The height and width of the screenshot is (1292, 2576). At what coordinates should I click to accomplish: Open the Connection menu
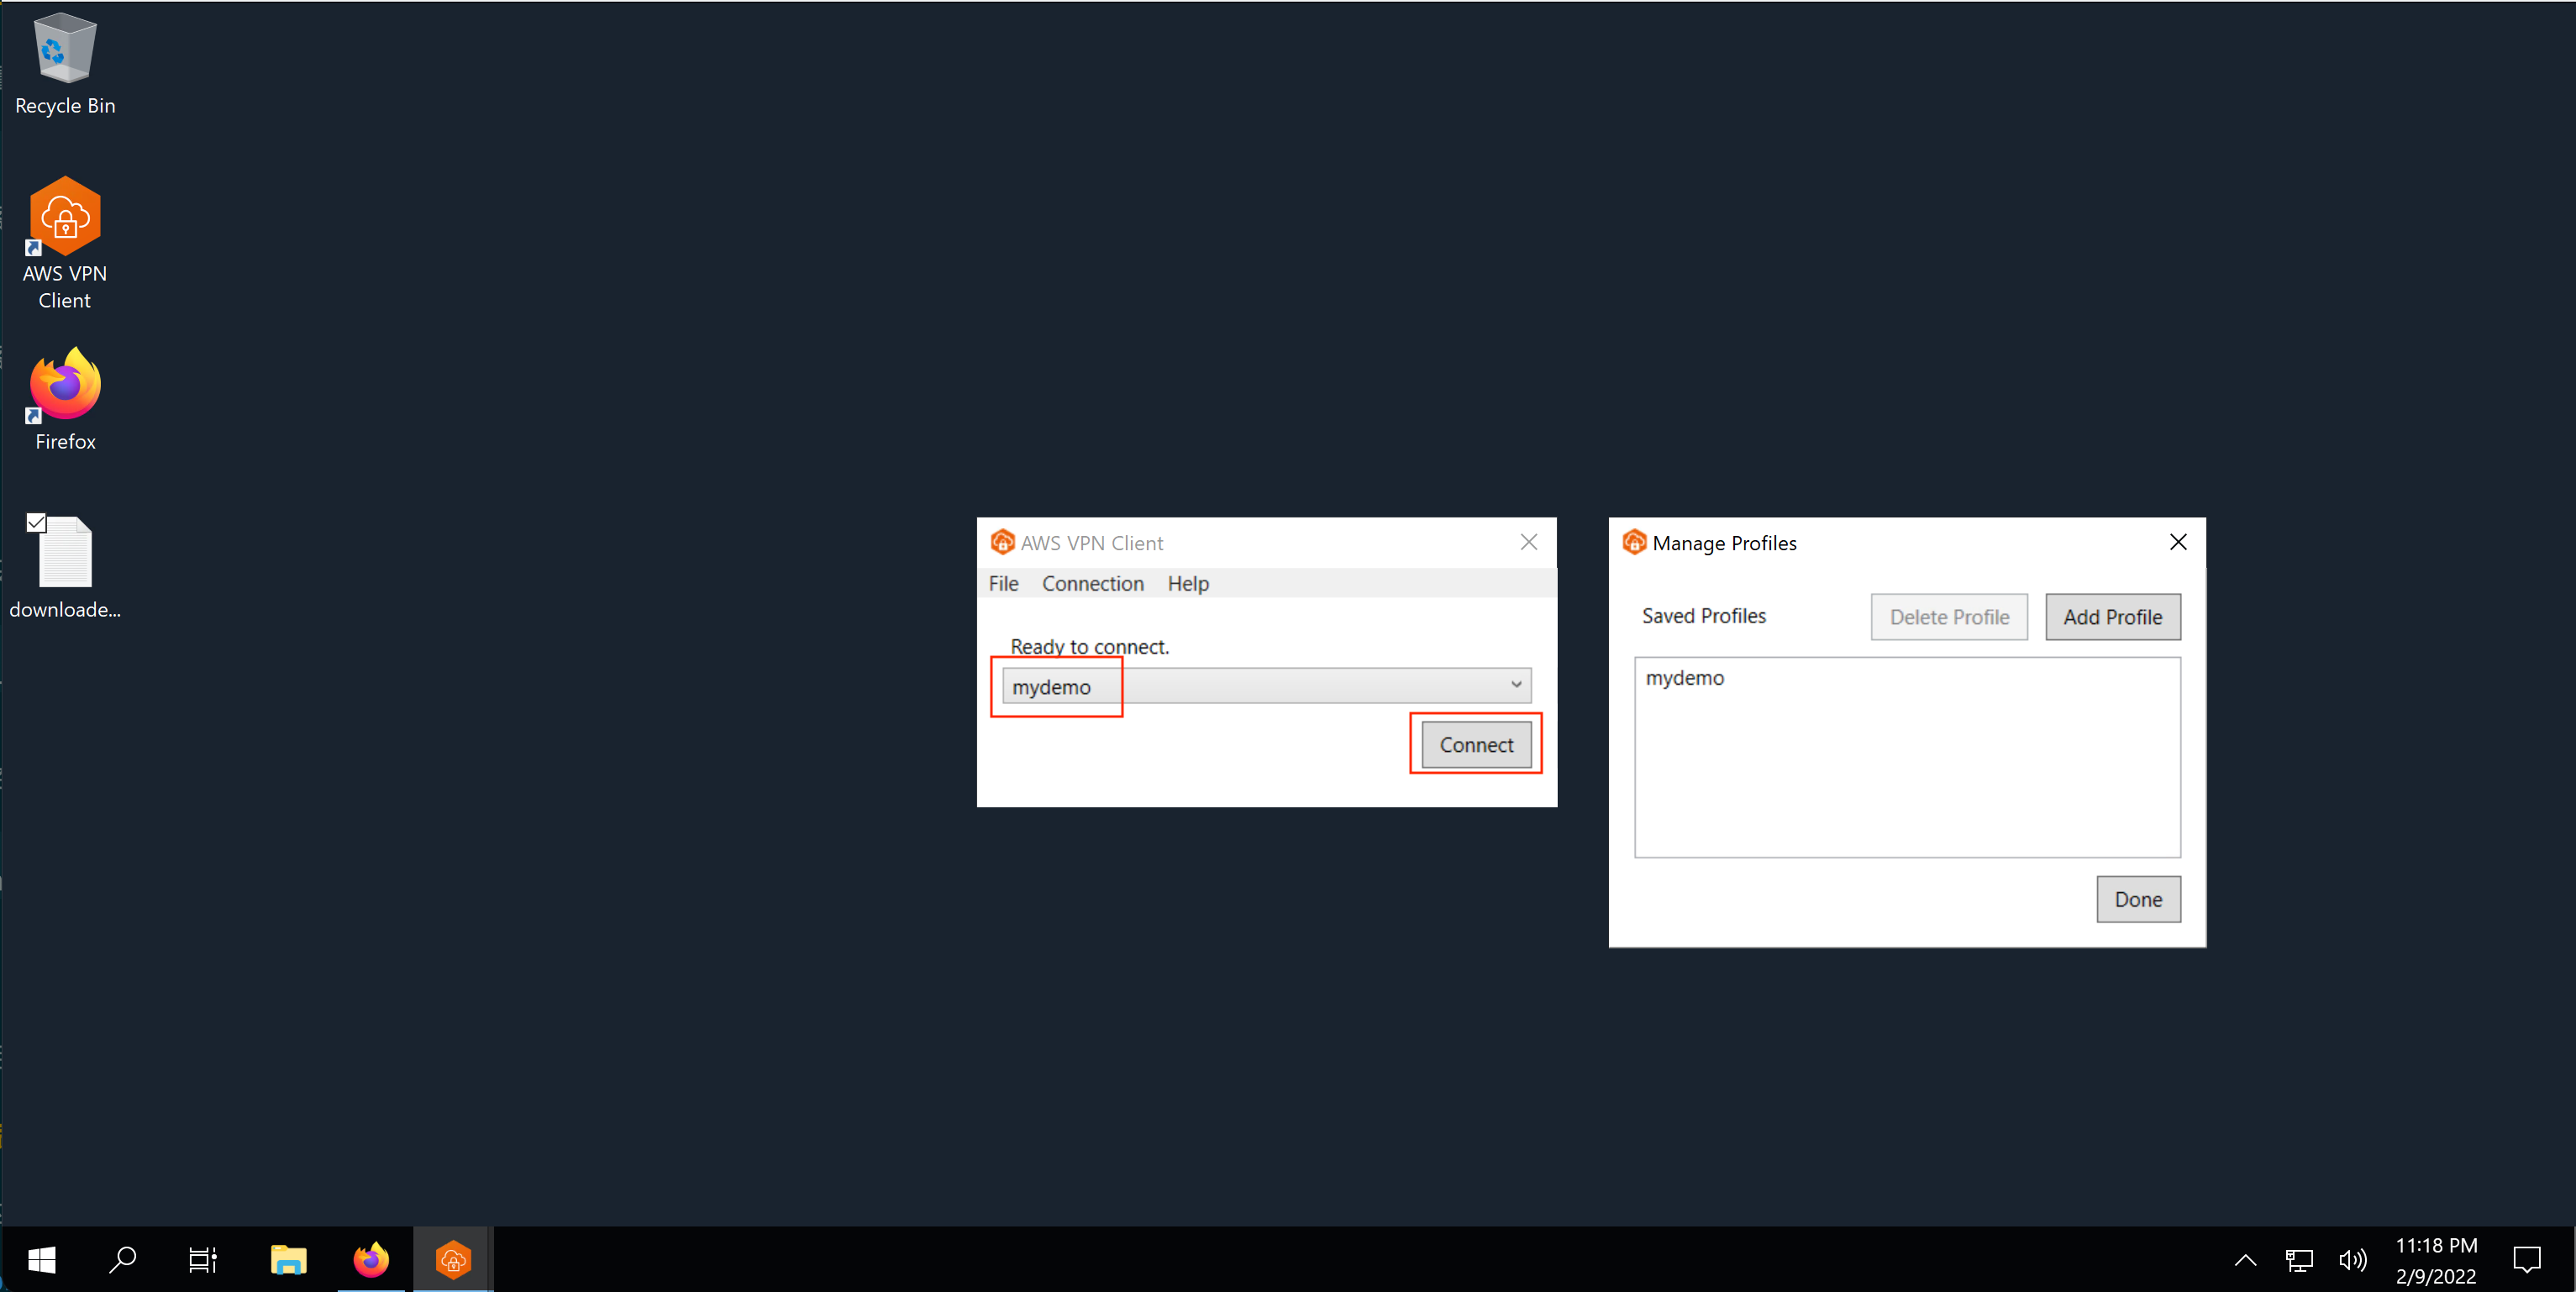pos(1092,583)
